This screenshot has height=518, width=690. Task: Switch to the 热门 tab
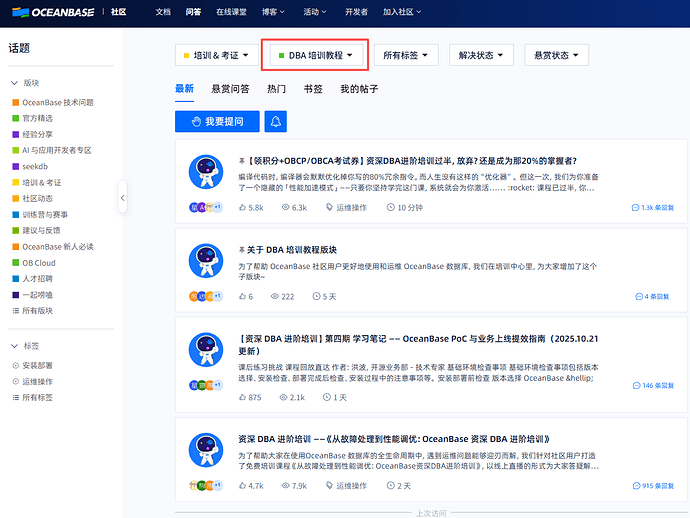[276, 89]
